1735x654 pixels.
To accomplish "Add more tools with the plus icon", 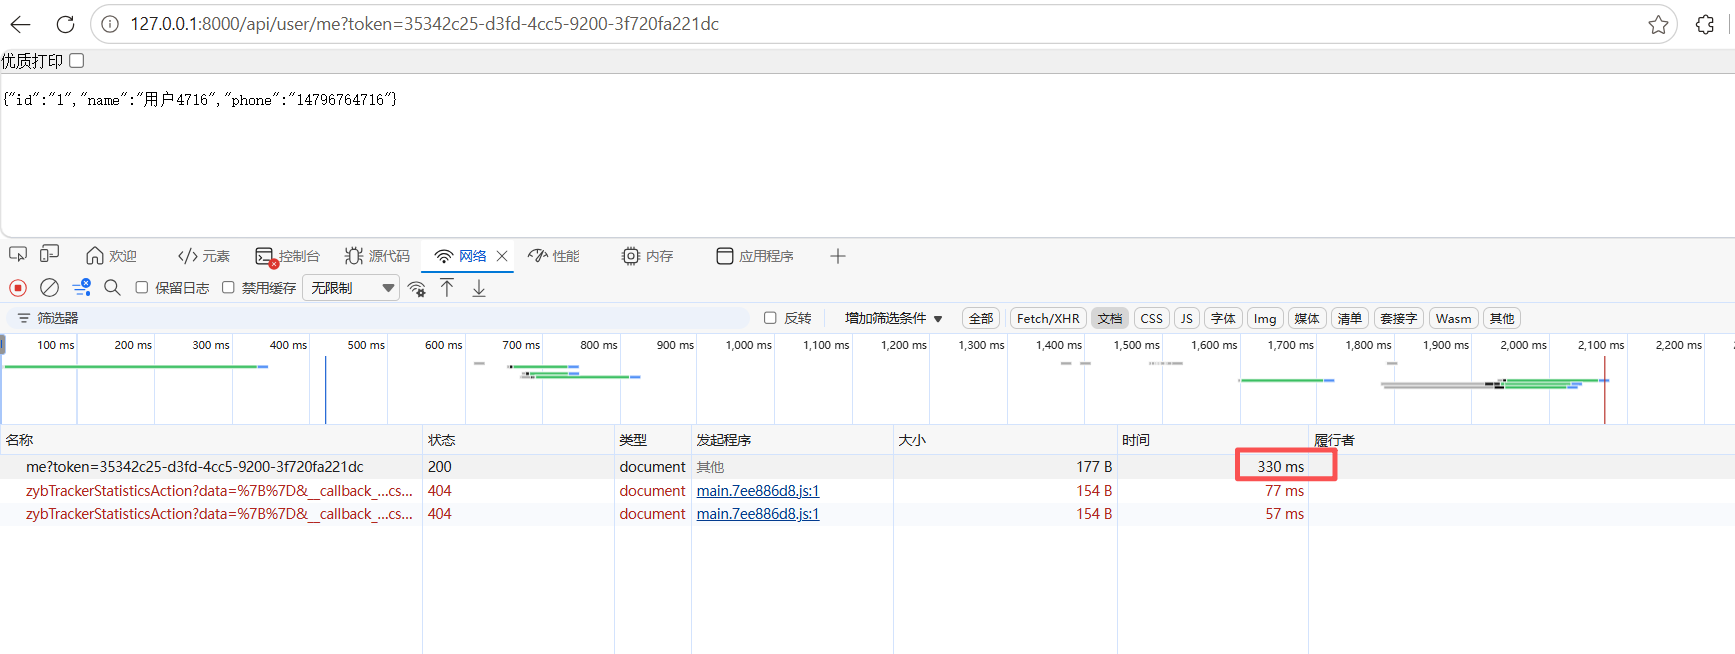I will 838,256.
